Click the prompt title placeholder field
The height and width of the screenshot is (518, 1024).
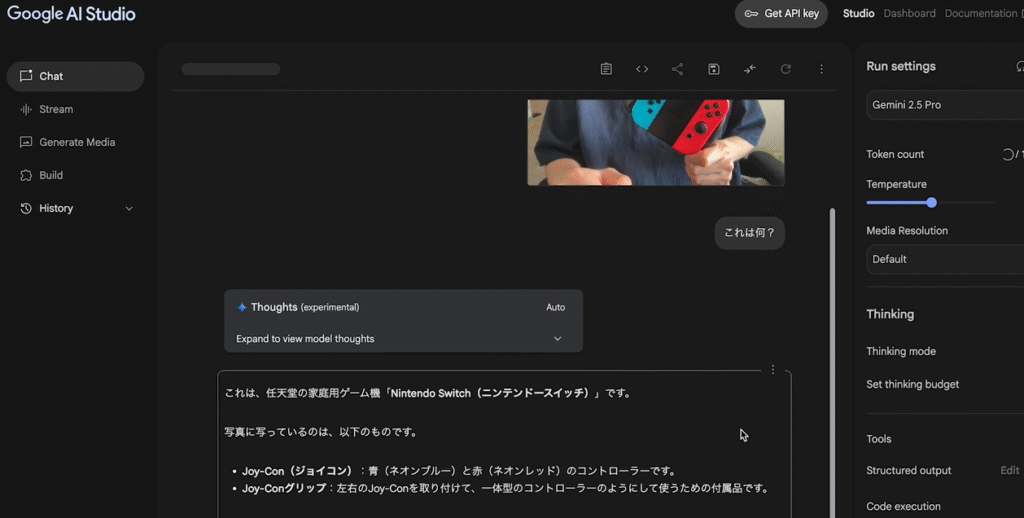231,69
